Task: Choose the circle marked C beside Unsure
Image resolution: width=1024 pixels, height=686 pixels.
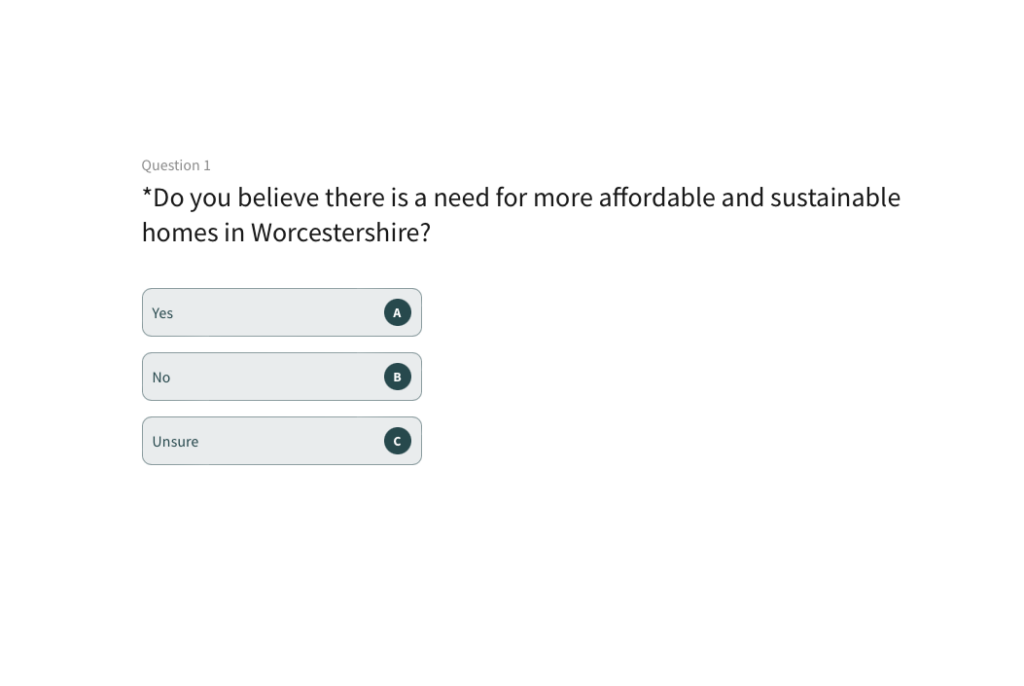Action: coord(397,440)
